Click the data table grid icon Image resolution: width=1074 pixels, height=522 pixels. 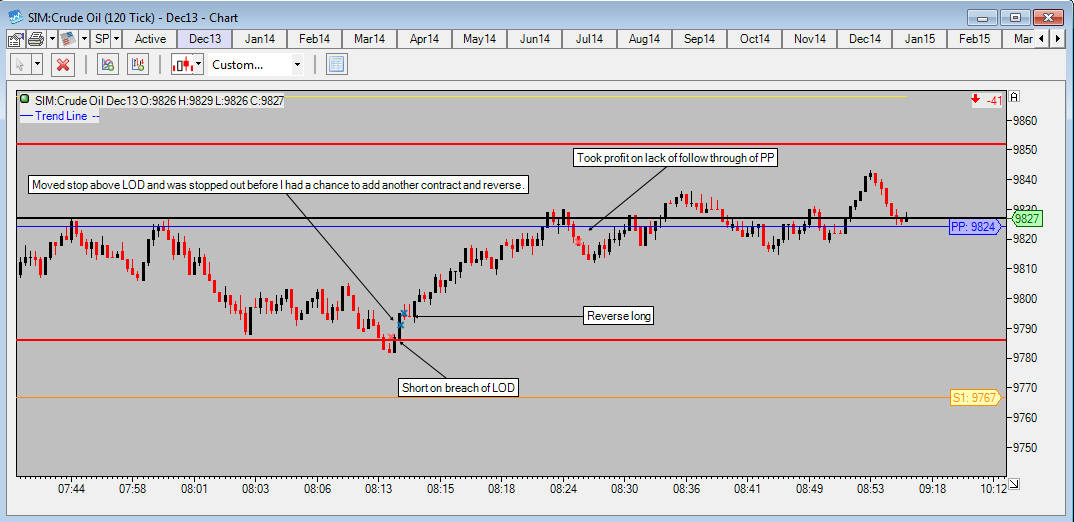337,65
